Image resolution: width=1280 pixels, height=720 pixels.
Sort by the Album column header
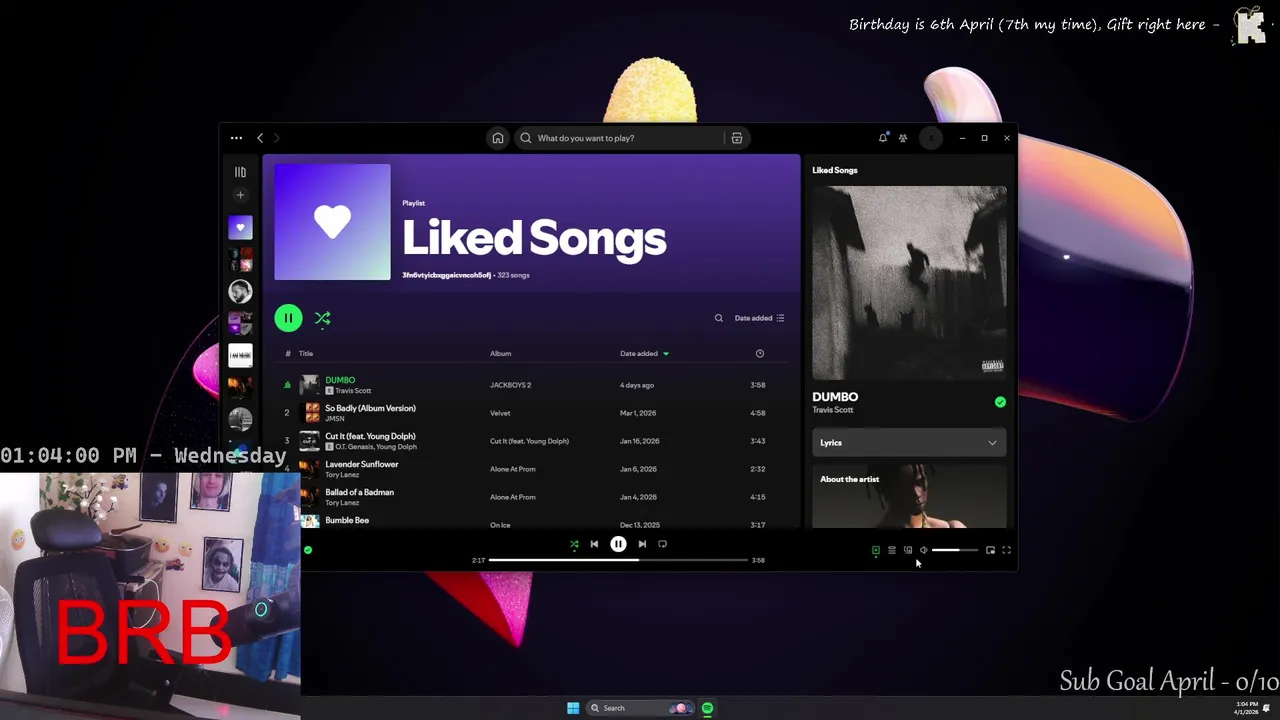point(500,353)
